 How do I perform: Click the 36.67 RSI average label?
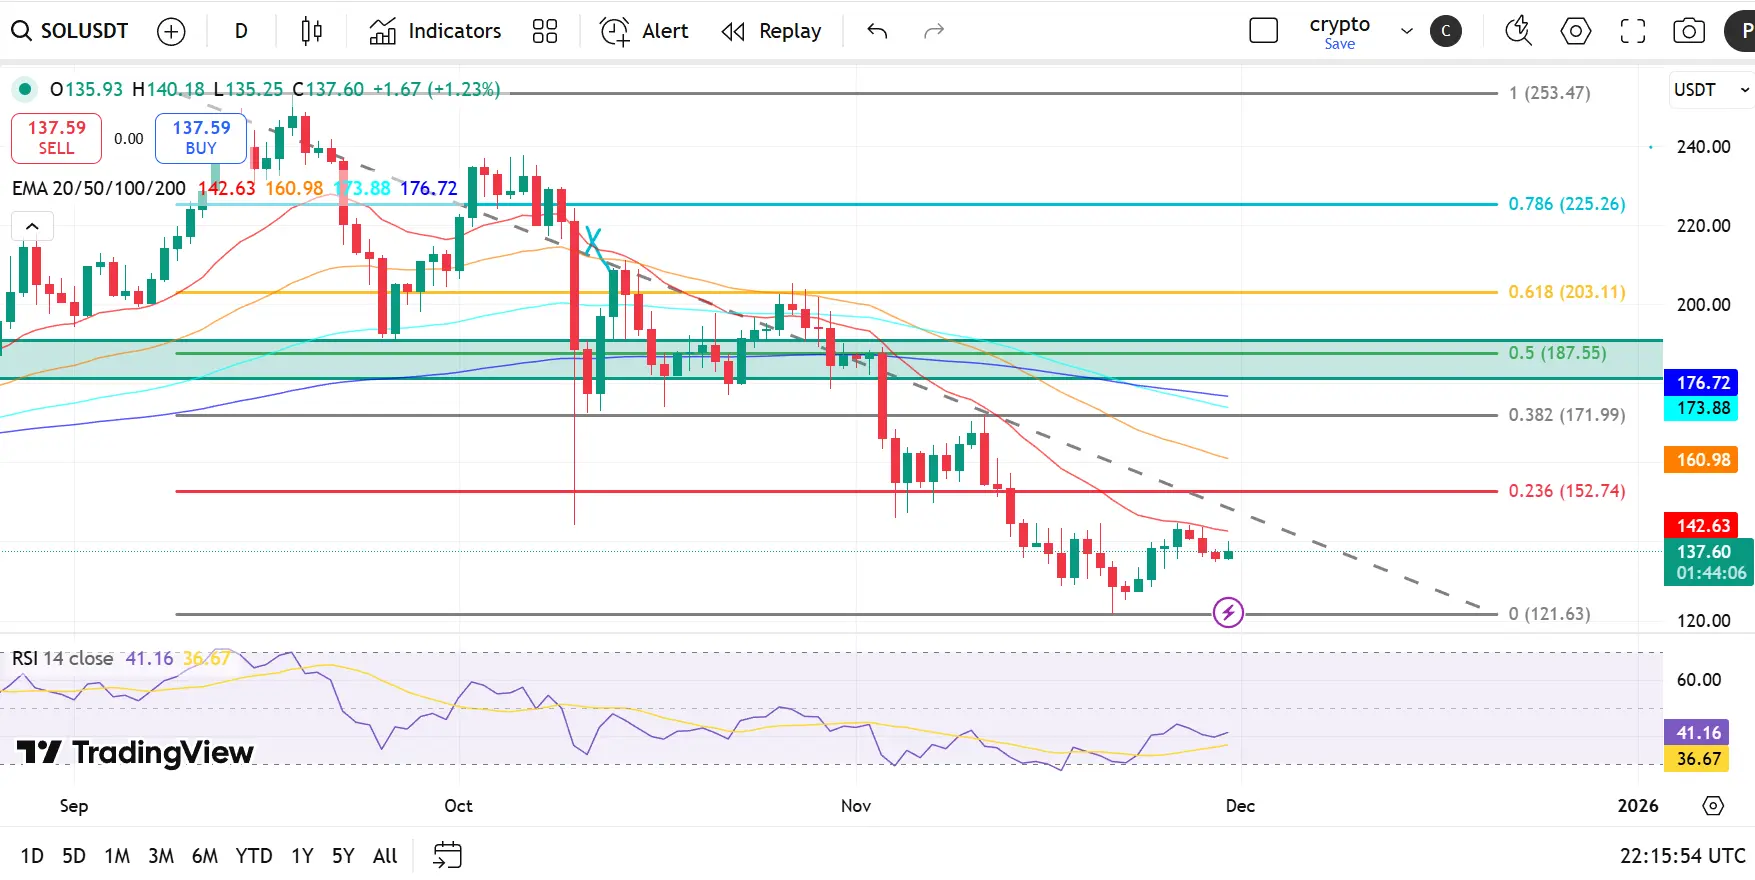pos(1698,759)
